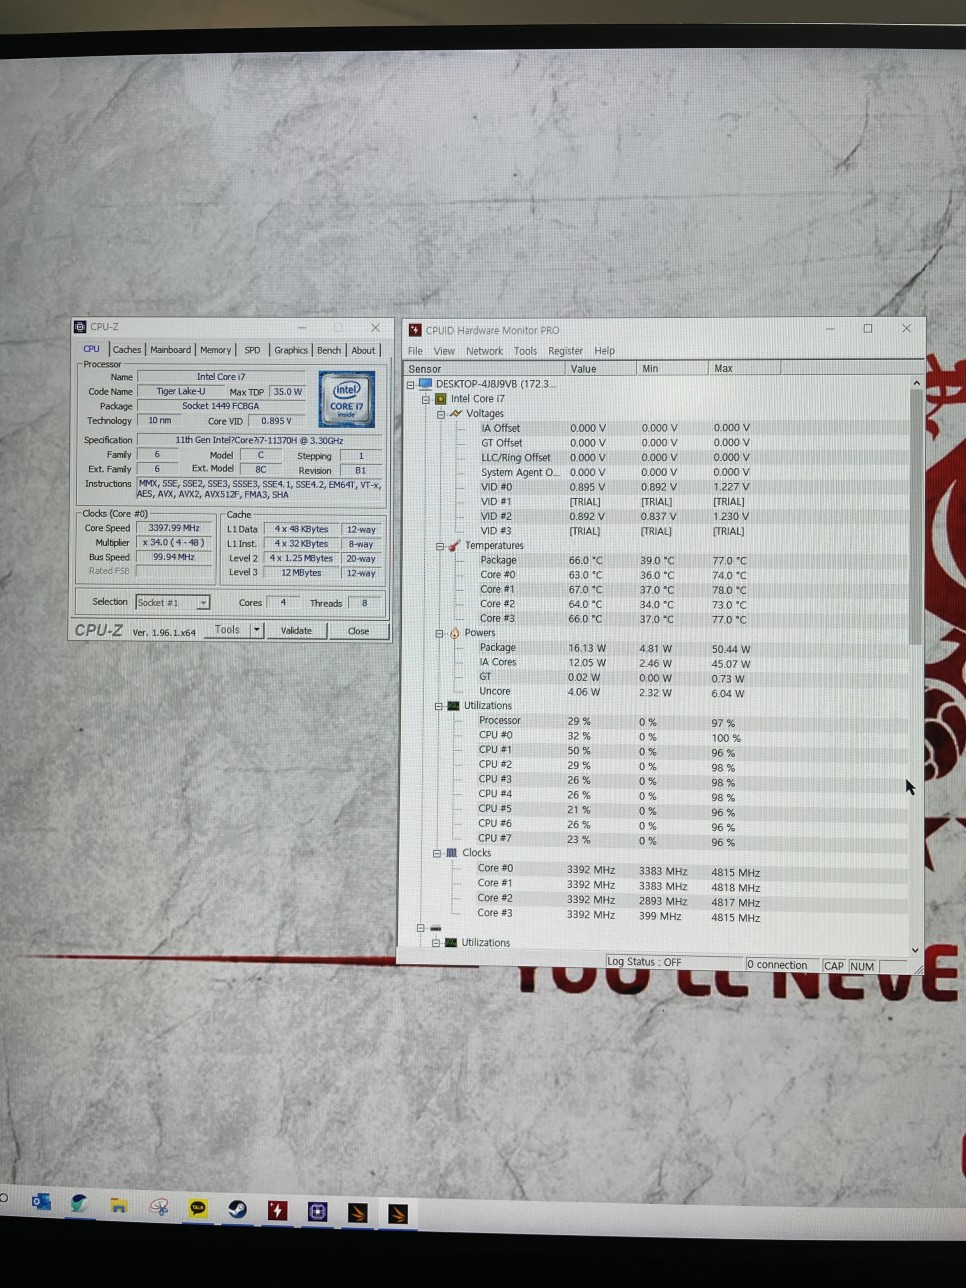This screenshot has width=966, height=1288.
Task: Click the 0 connection status field
Action: tap(783, 964)
